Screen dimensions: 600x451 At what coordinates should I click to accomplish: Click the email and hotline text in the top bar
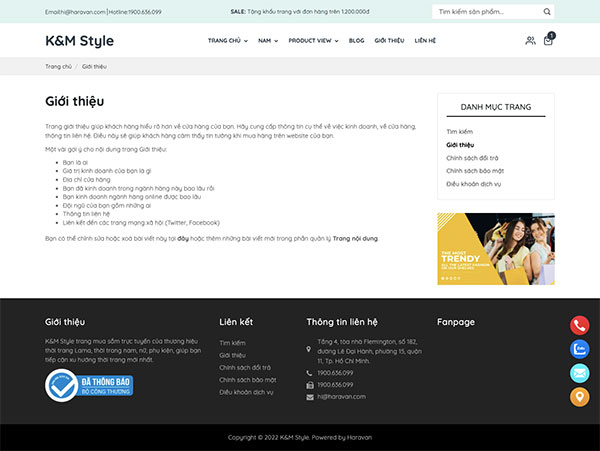103,12
